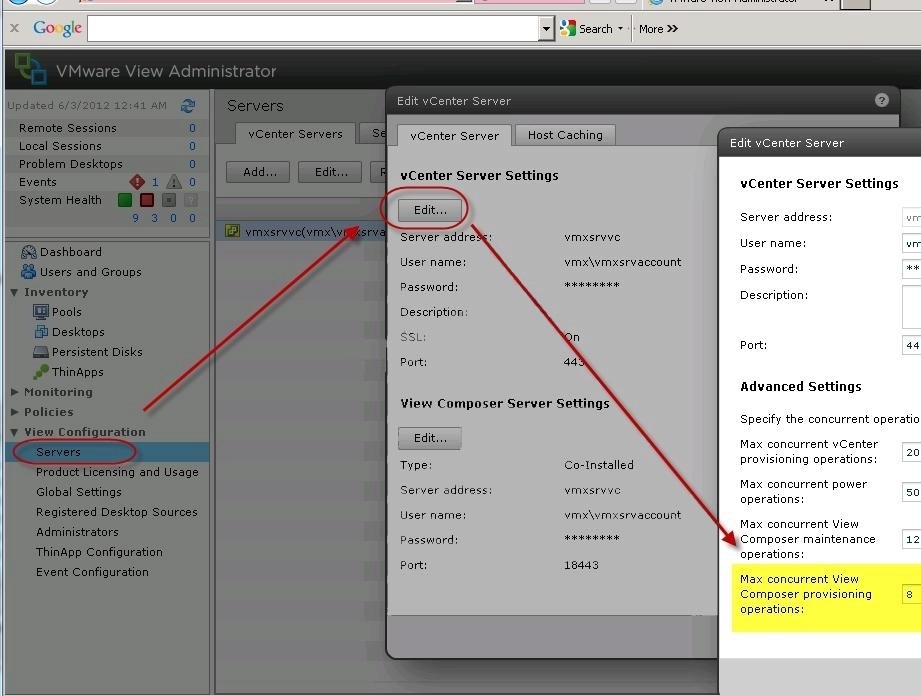Viewport: 921px width, 696px height.
Task: Click the Desktops icon in Inventory
Action: pyautogui.click(x=41, y=332)
